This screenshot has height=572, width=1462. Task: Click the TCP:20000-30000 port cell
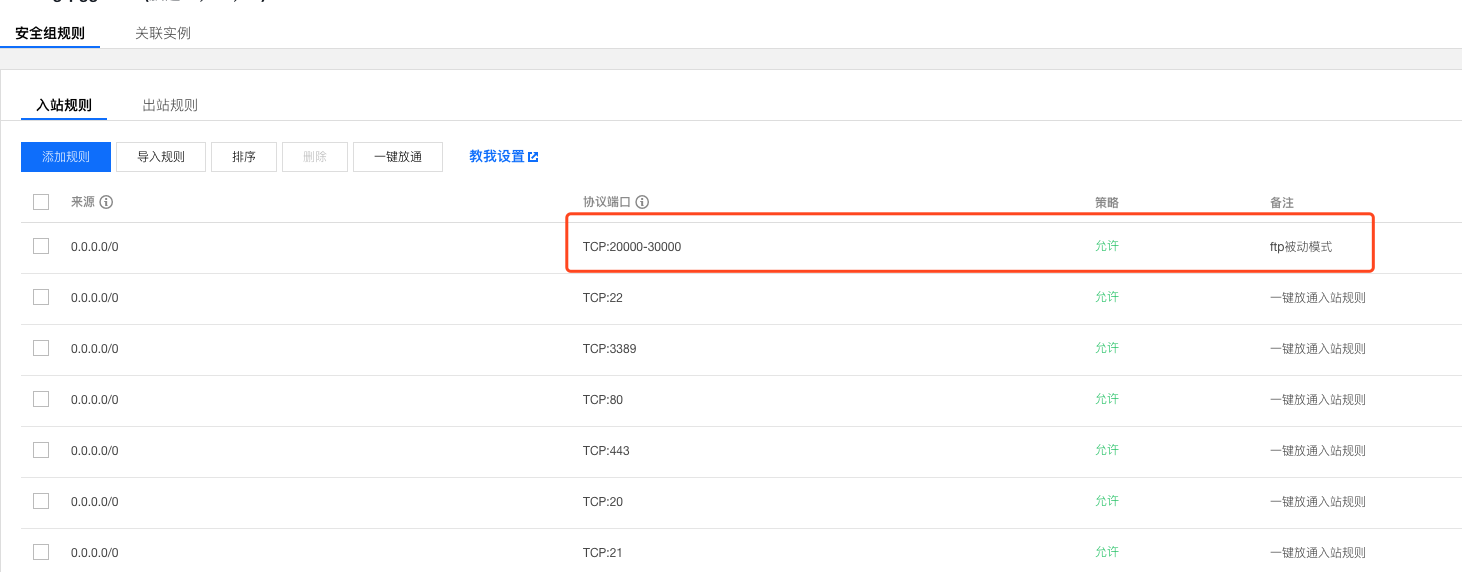pyautogui.click(x=632, y=246)
